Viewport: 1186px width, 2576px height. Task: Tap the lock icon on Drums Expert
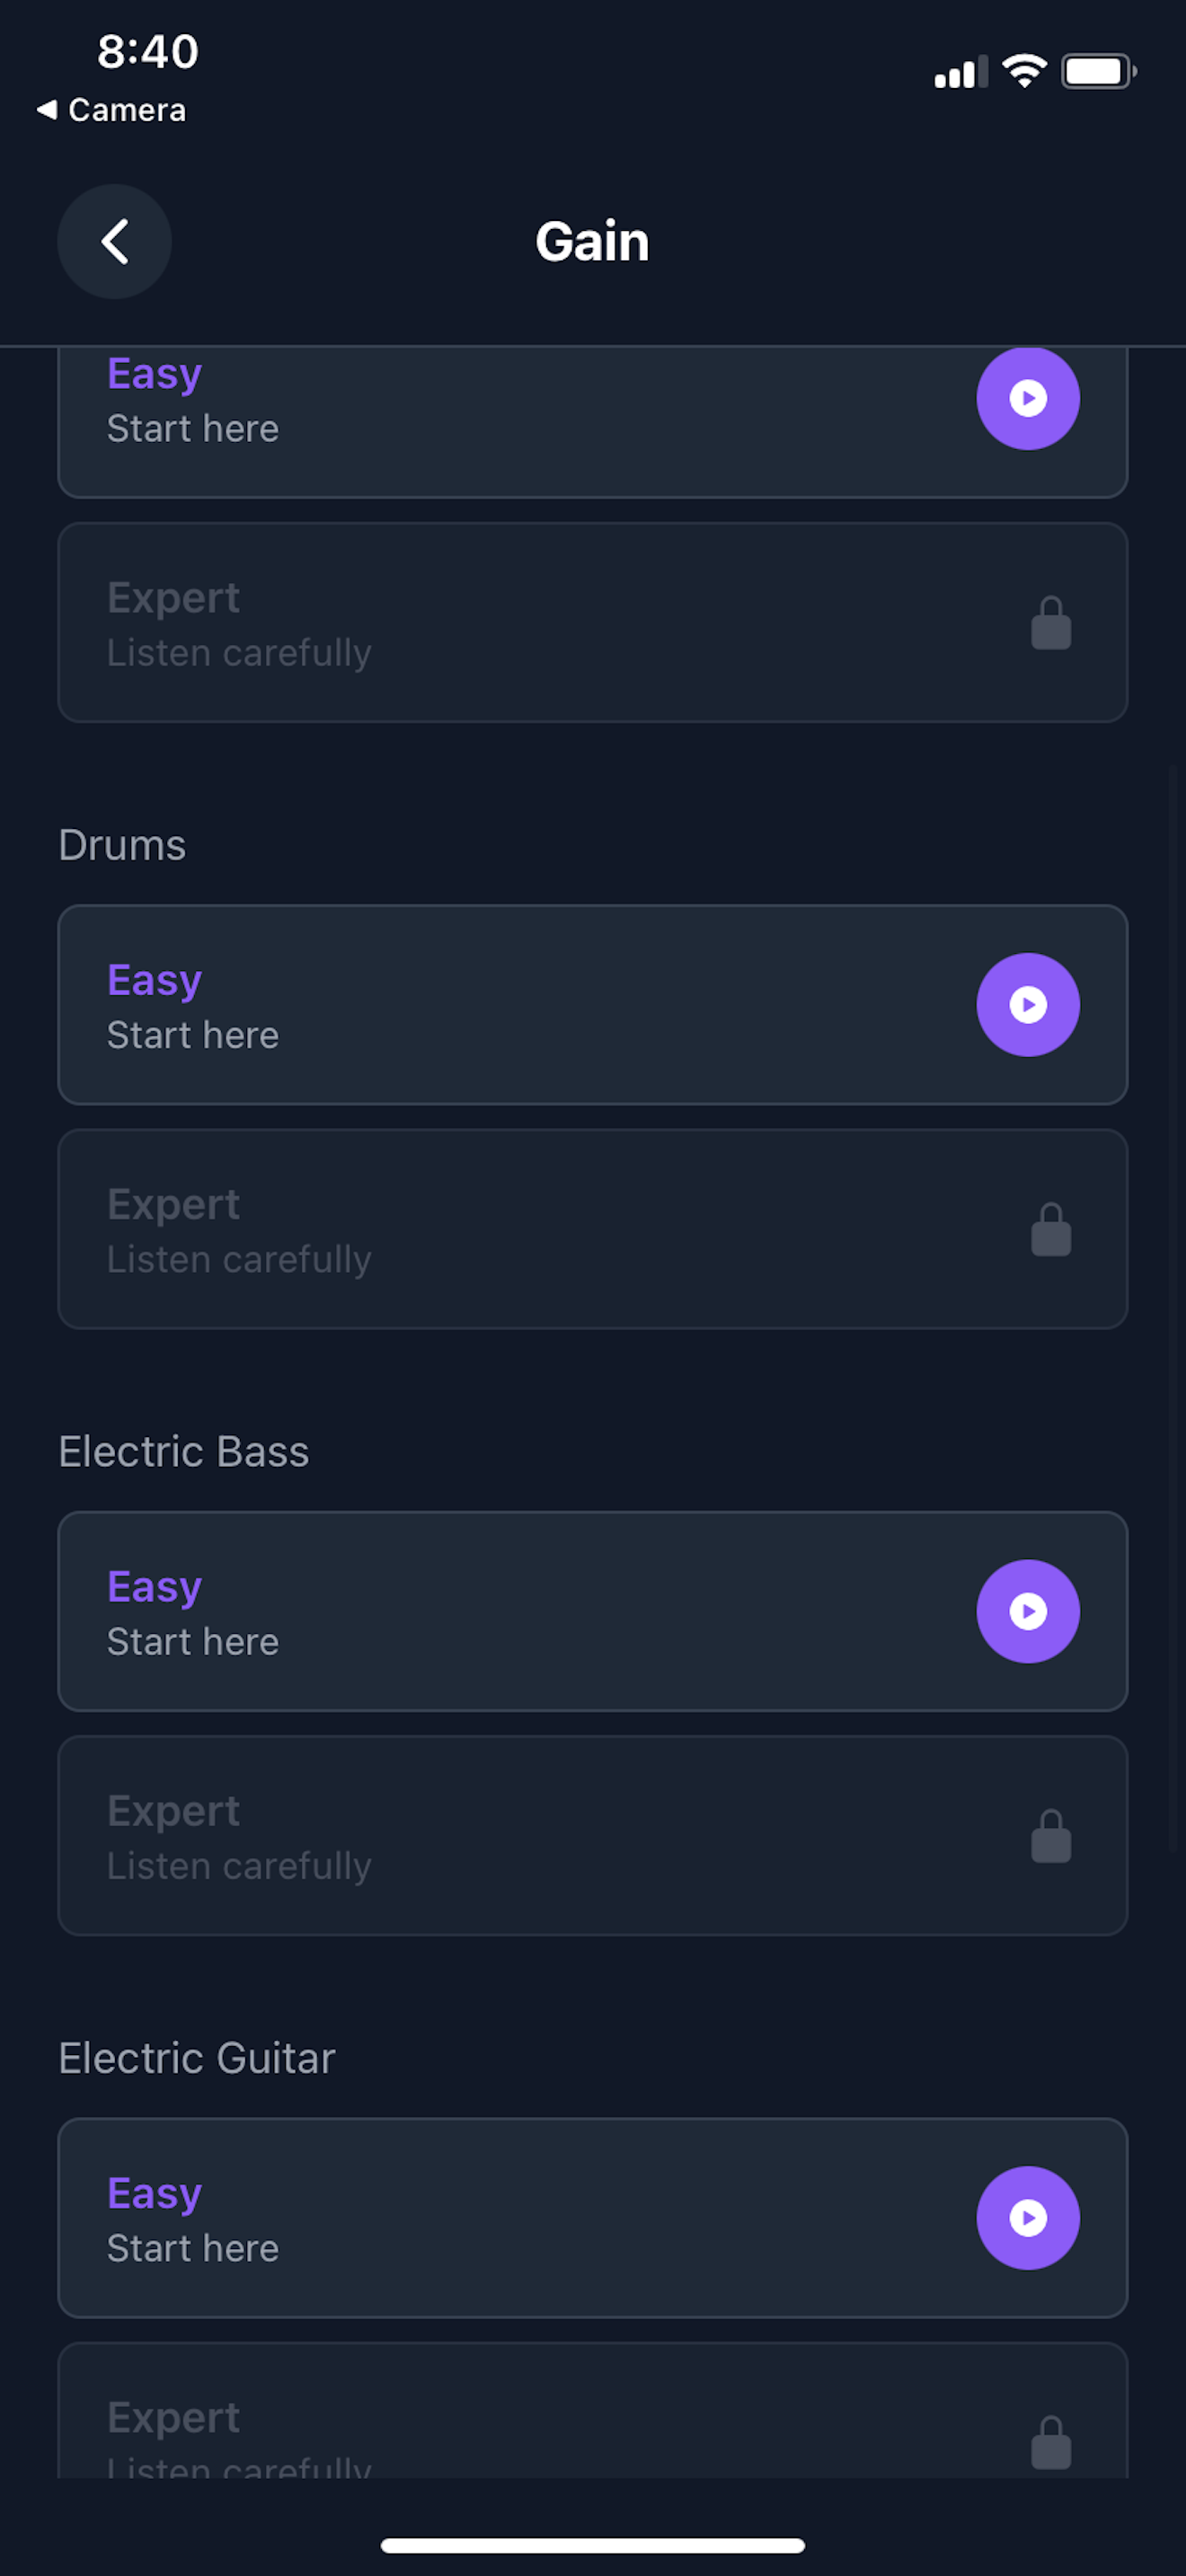1051,1229
